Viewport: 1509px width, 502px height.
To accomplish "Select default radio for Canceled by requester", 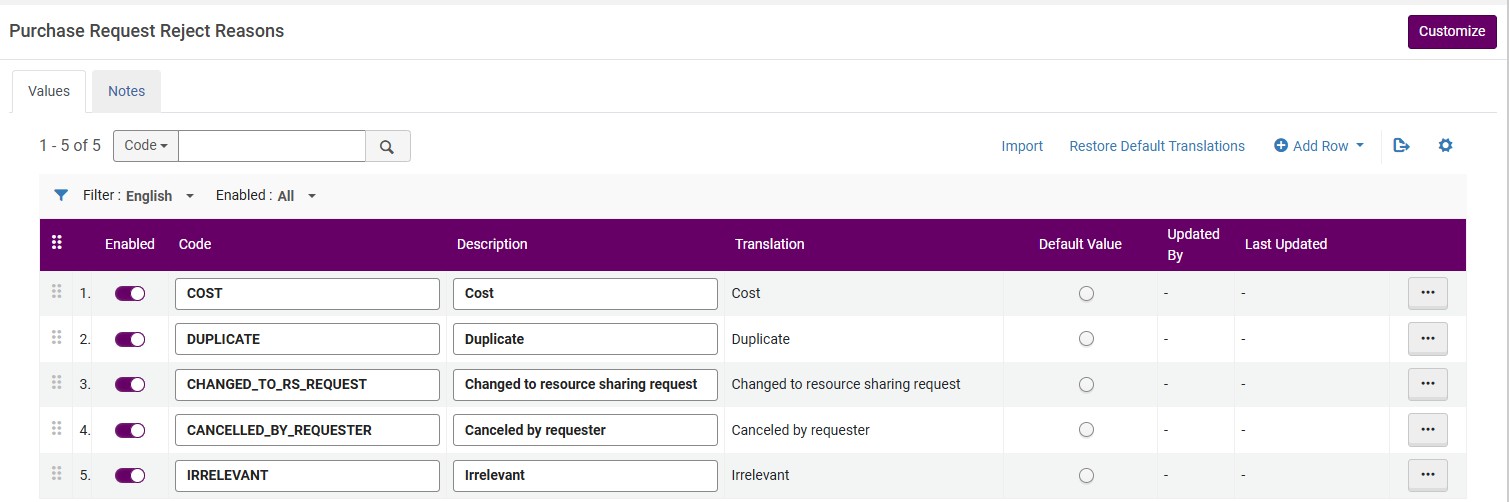I will pyautogui.click(x=1086, y=430).
